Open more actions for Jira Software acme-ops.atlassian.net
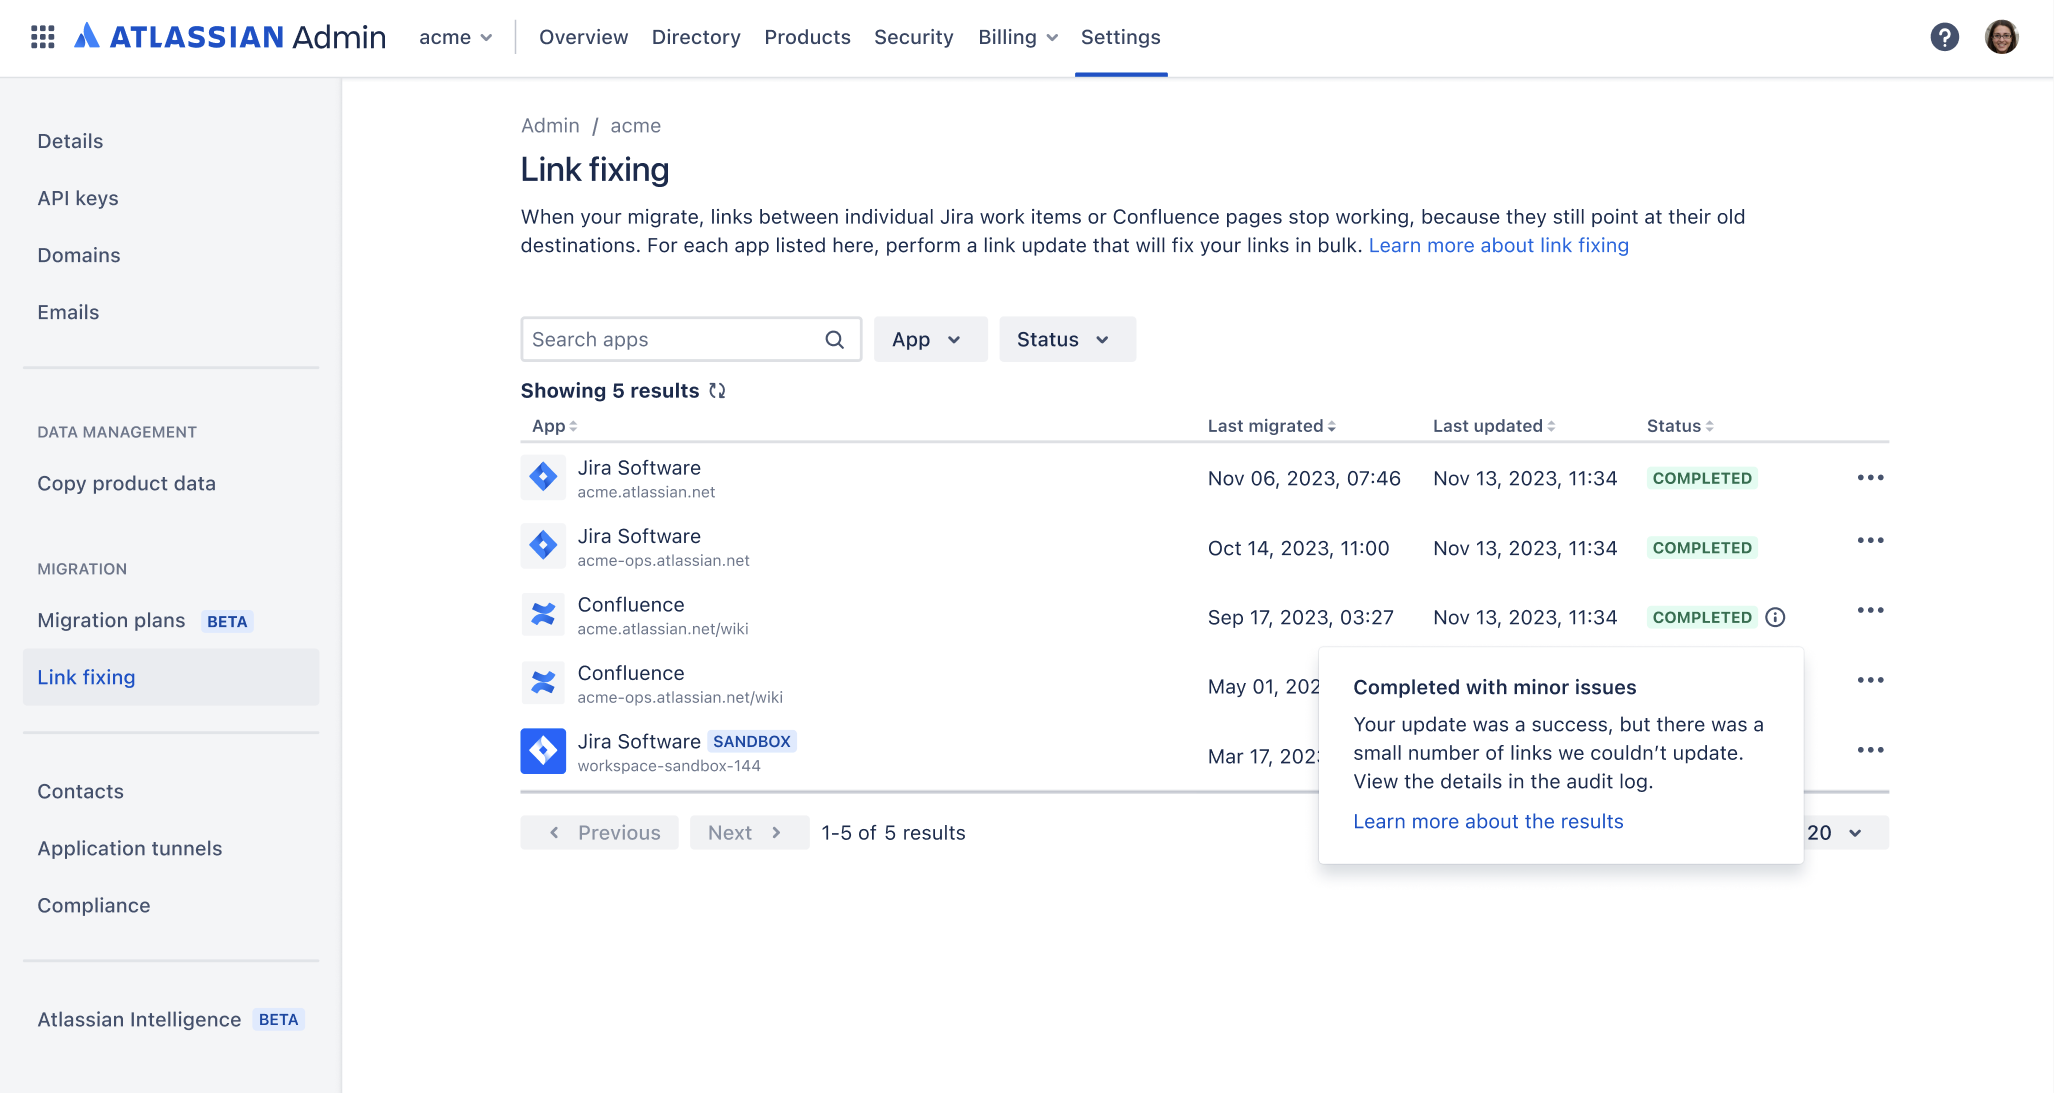 point(1870,541)
